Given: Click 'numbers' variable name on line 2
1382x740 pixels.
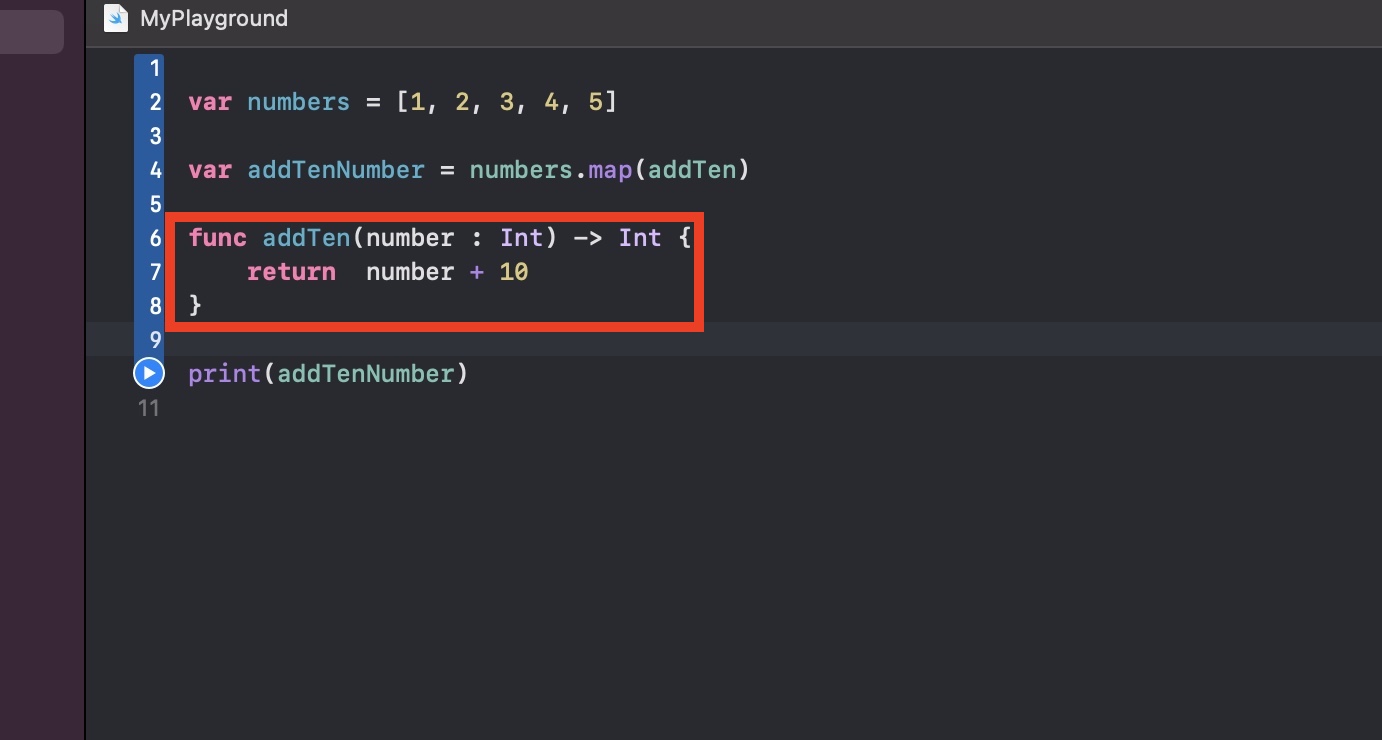Looking at the screenshot, I should pyautogui.click(x=299, y=102).
